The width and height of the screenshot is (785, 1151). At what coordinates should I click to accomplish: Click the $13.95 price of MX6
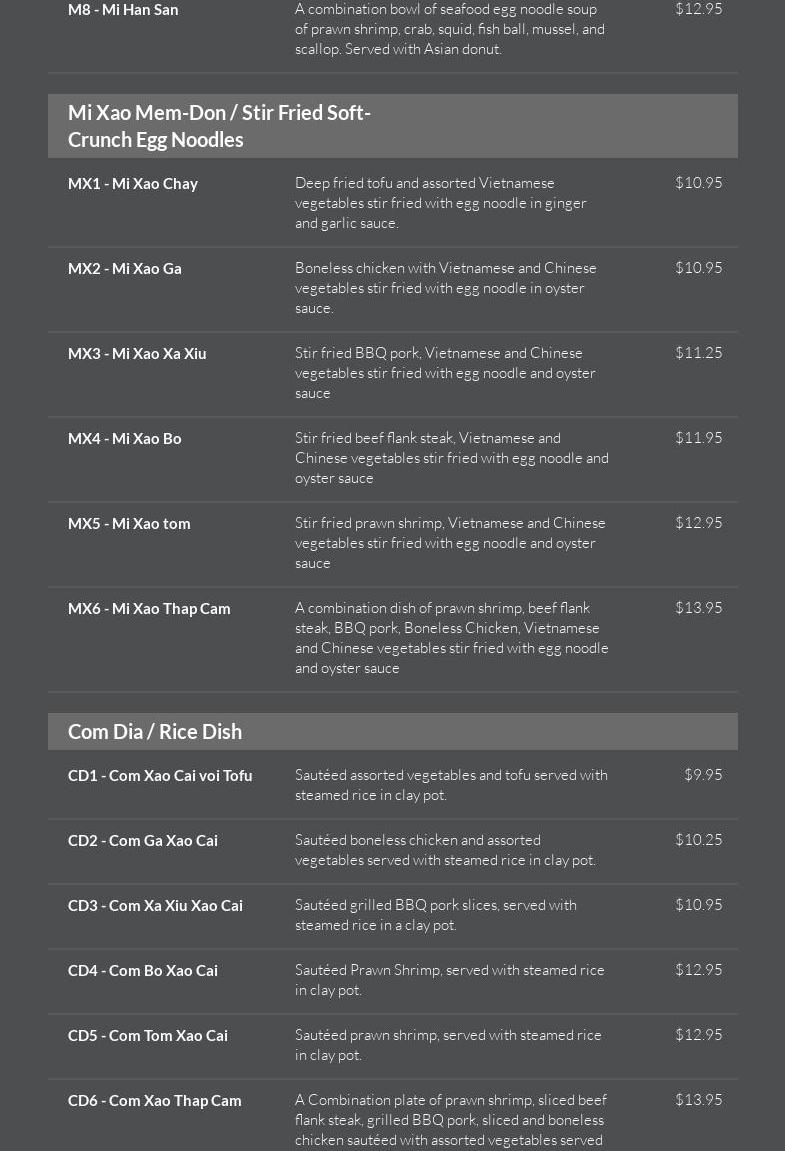pyautogui.click(x=698, y=608)
